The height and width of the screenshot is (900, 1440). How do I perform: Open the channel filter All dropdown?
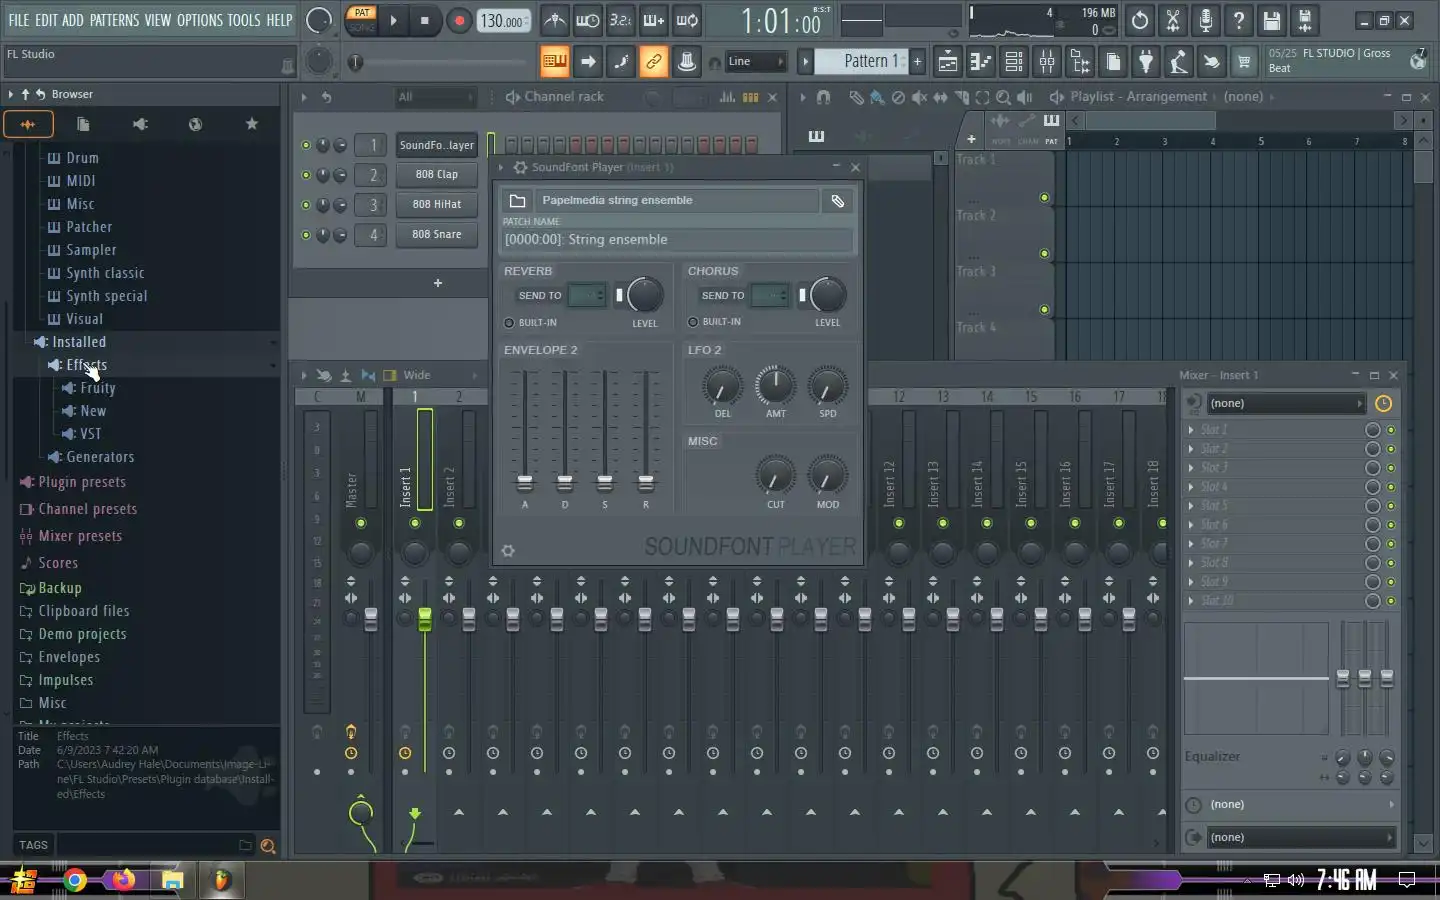click(x=435, y=97)
